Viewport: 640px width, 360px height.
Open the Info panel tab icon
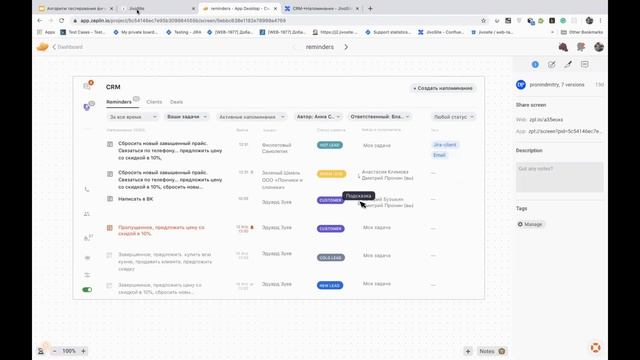pos(535,64)
